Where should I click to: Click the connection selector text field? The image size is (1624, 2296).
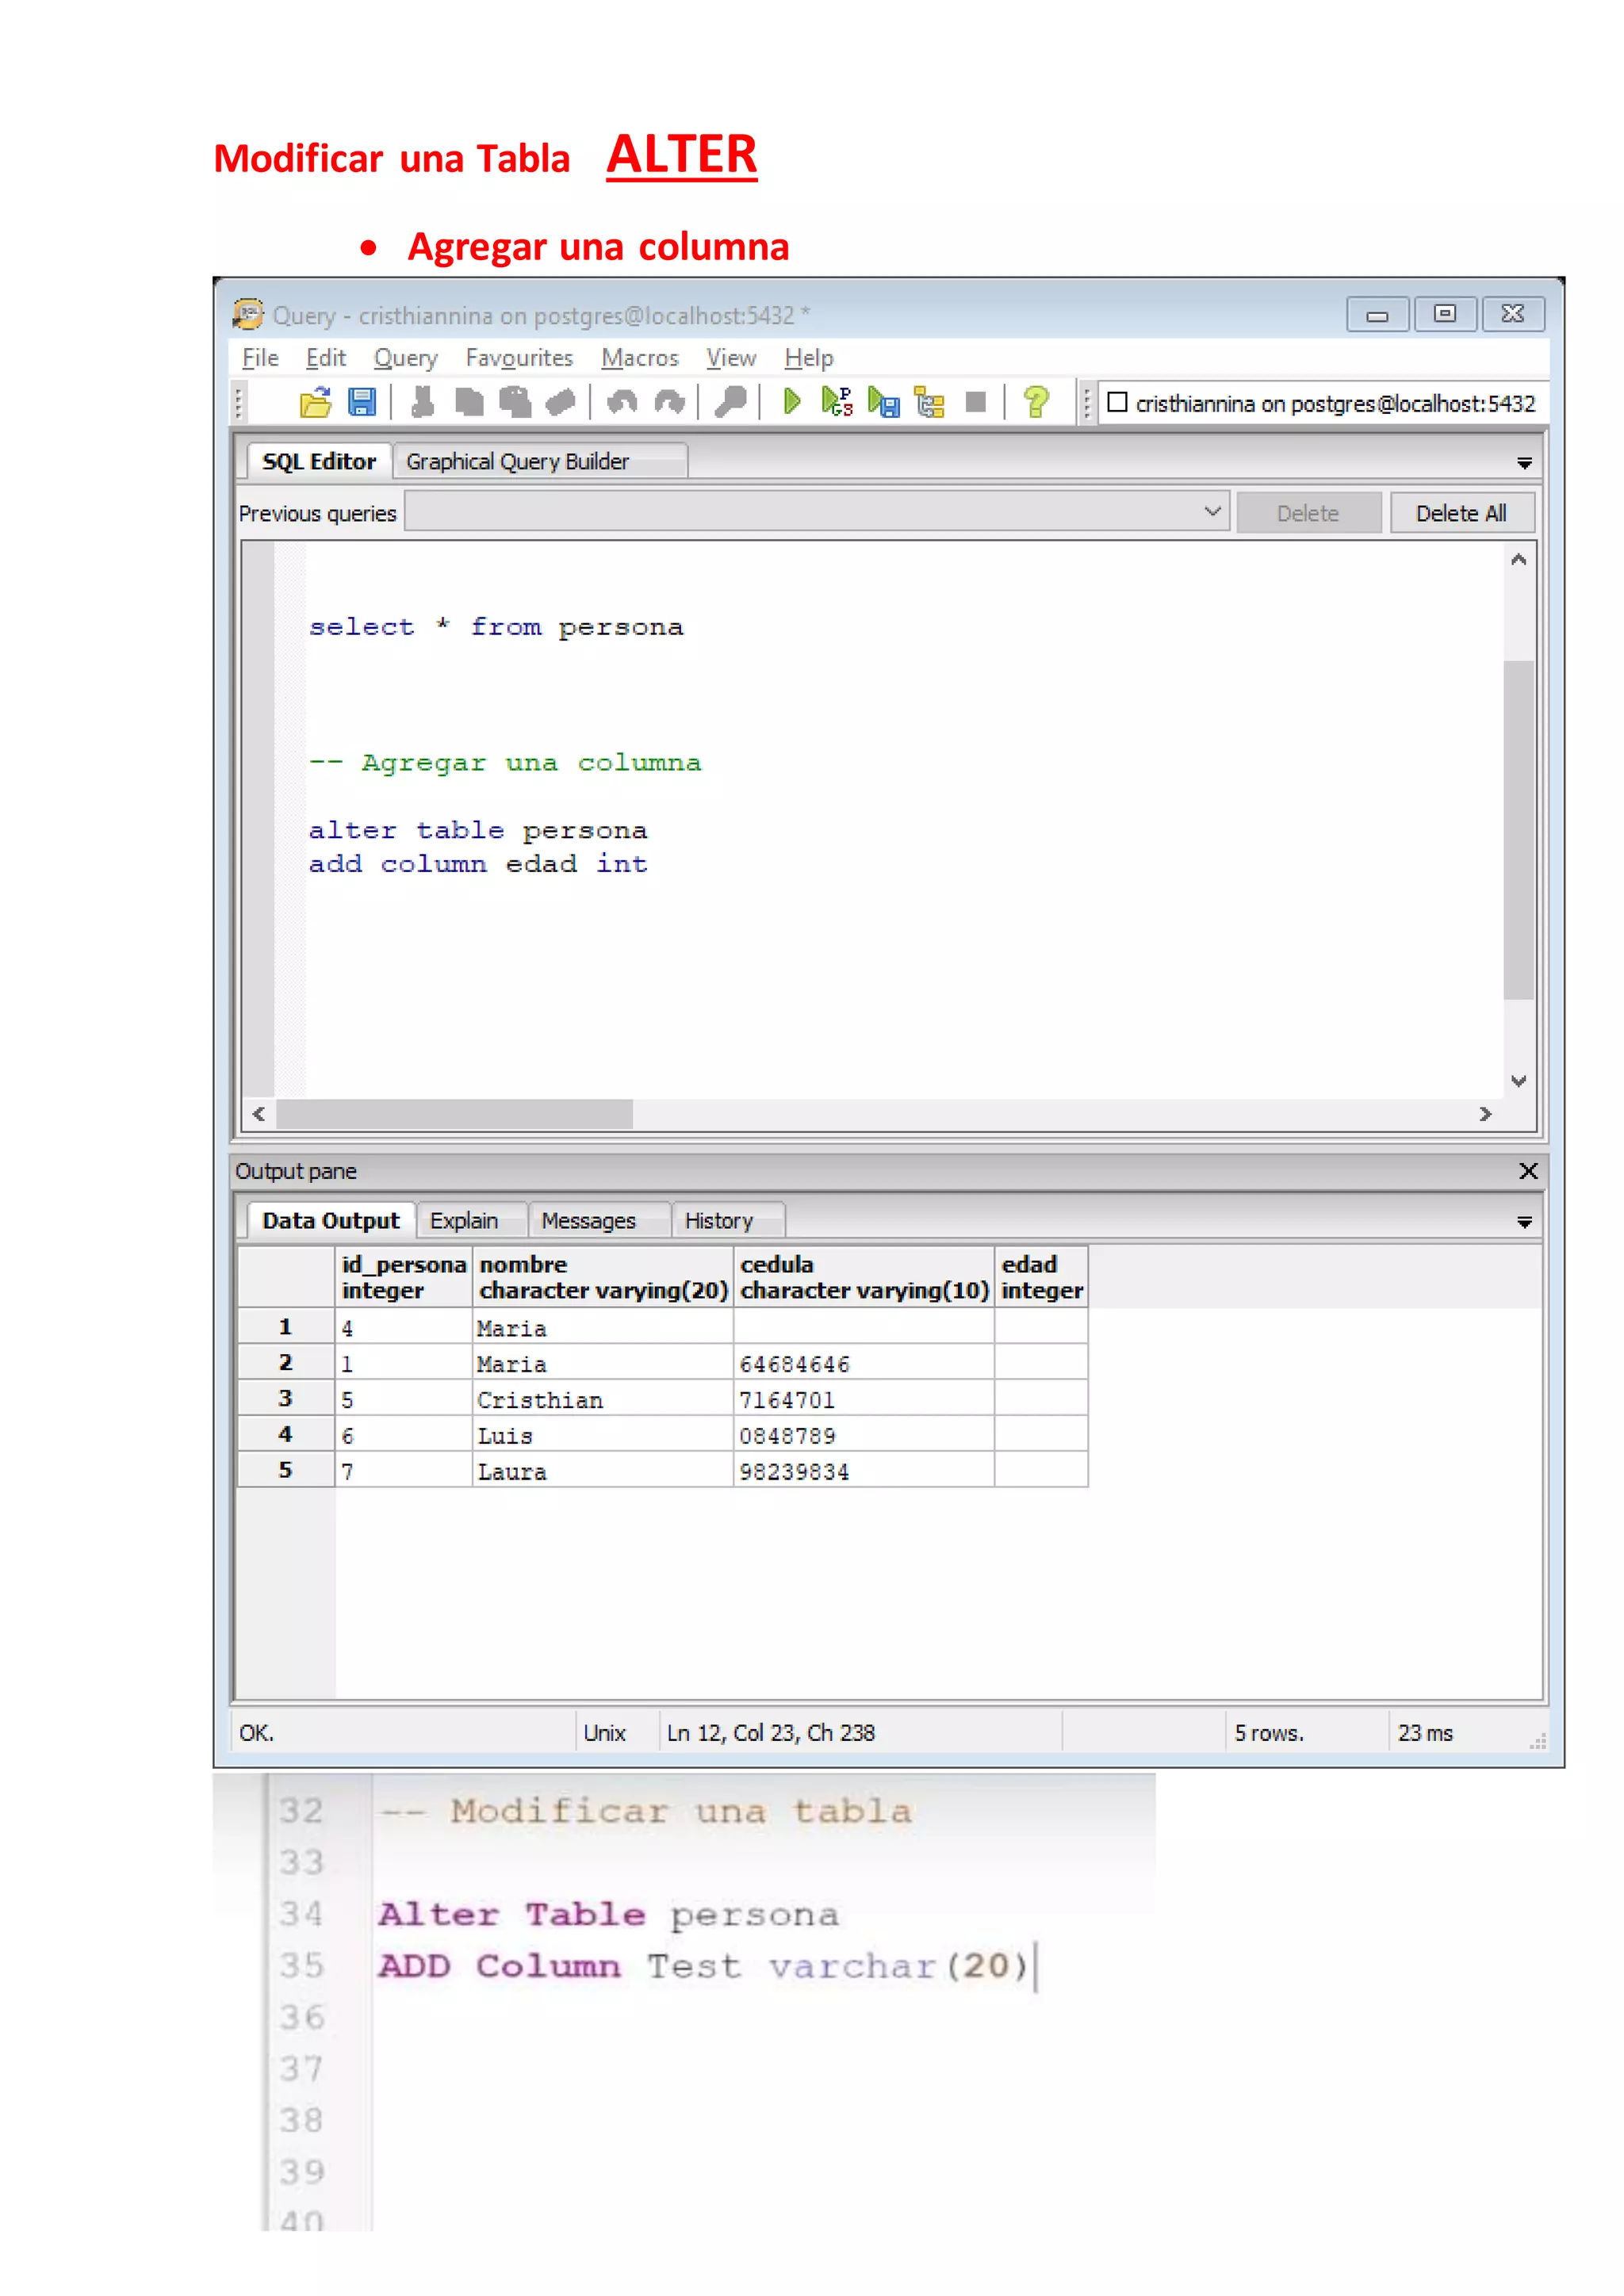pyautogui.click(x=1324, y=402)
